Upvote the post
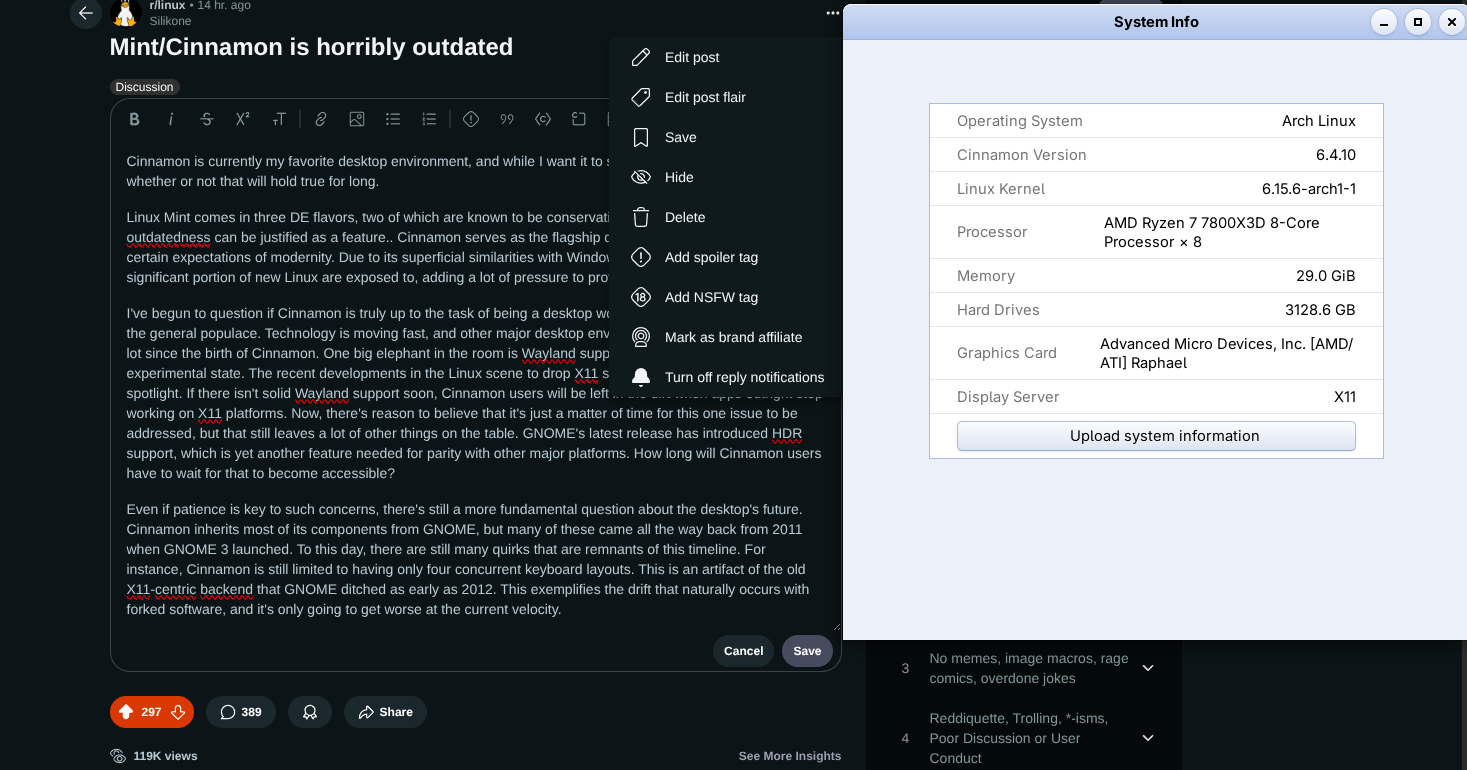 (126, 712)
